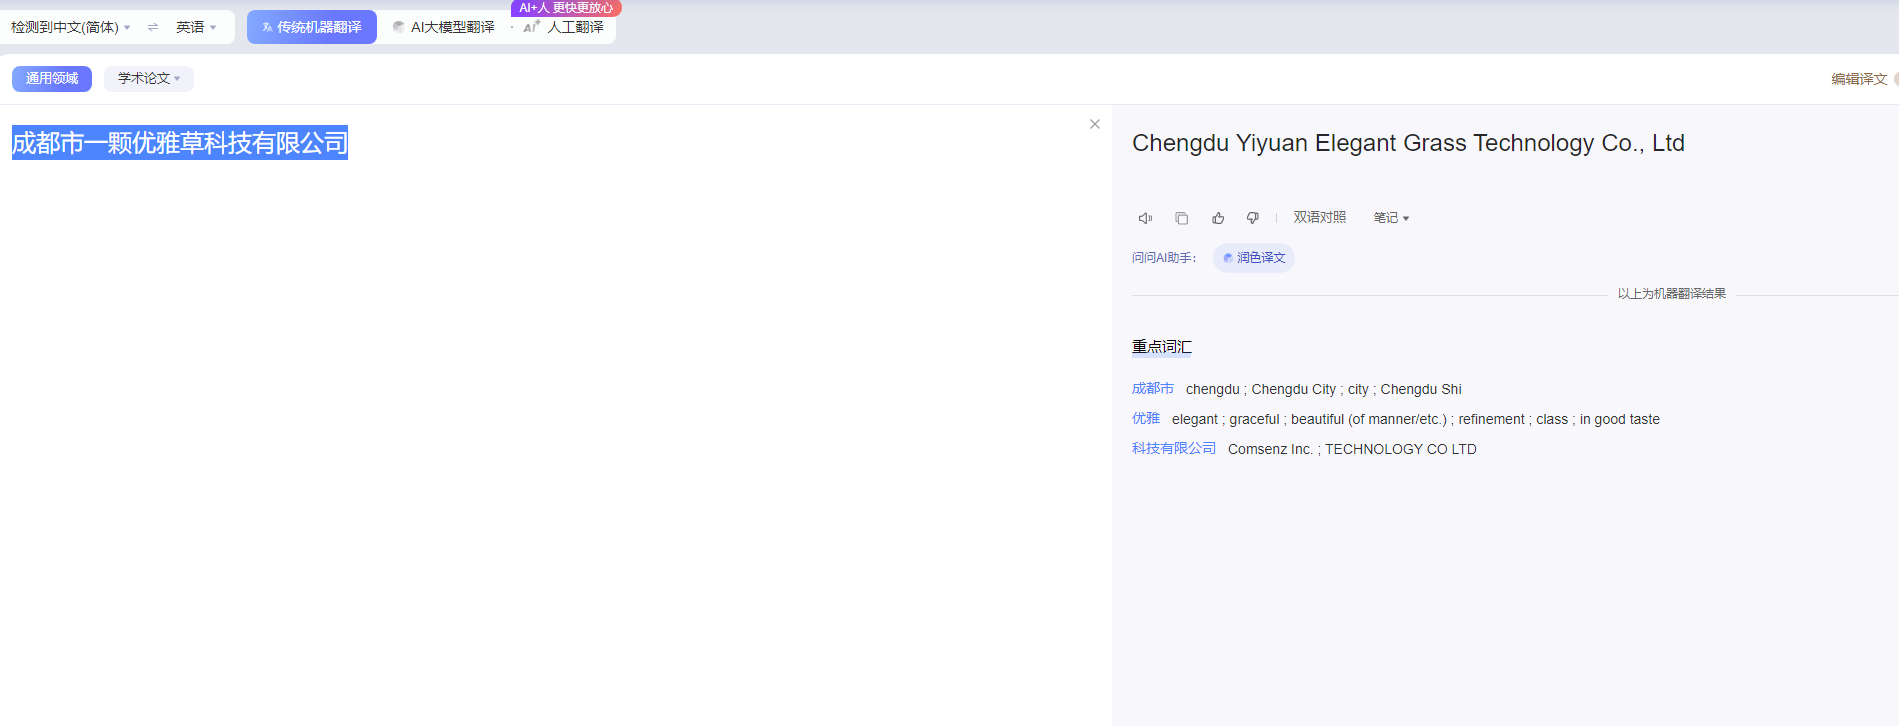This screenshot has width=1899, height=726.
Task: Give the translation a thumbs up
Action: (x=1218, y=218)
